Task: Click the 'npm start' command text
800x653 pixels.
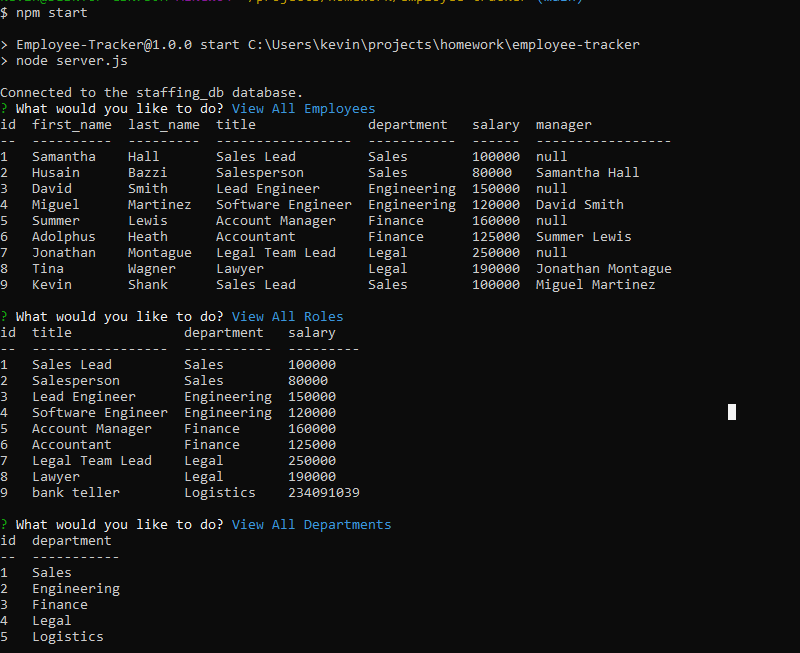Action: coord(52,13)
